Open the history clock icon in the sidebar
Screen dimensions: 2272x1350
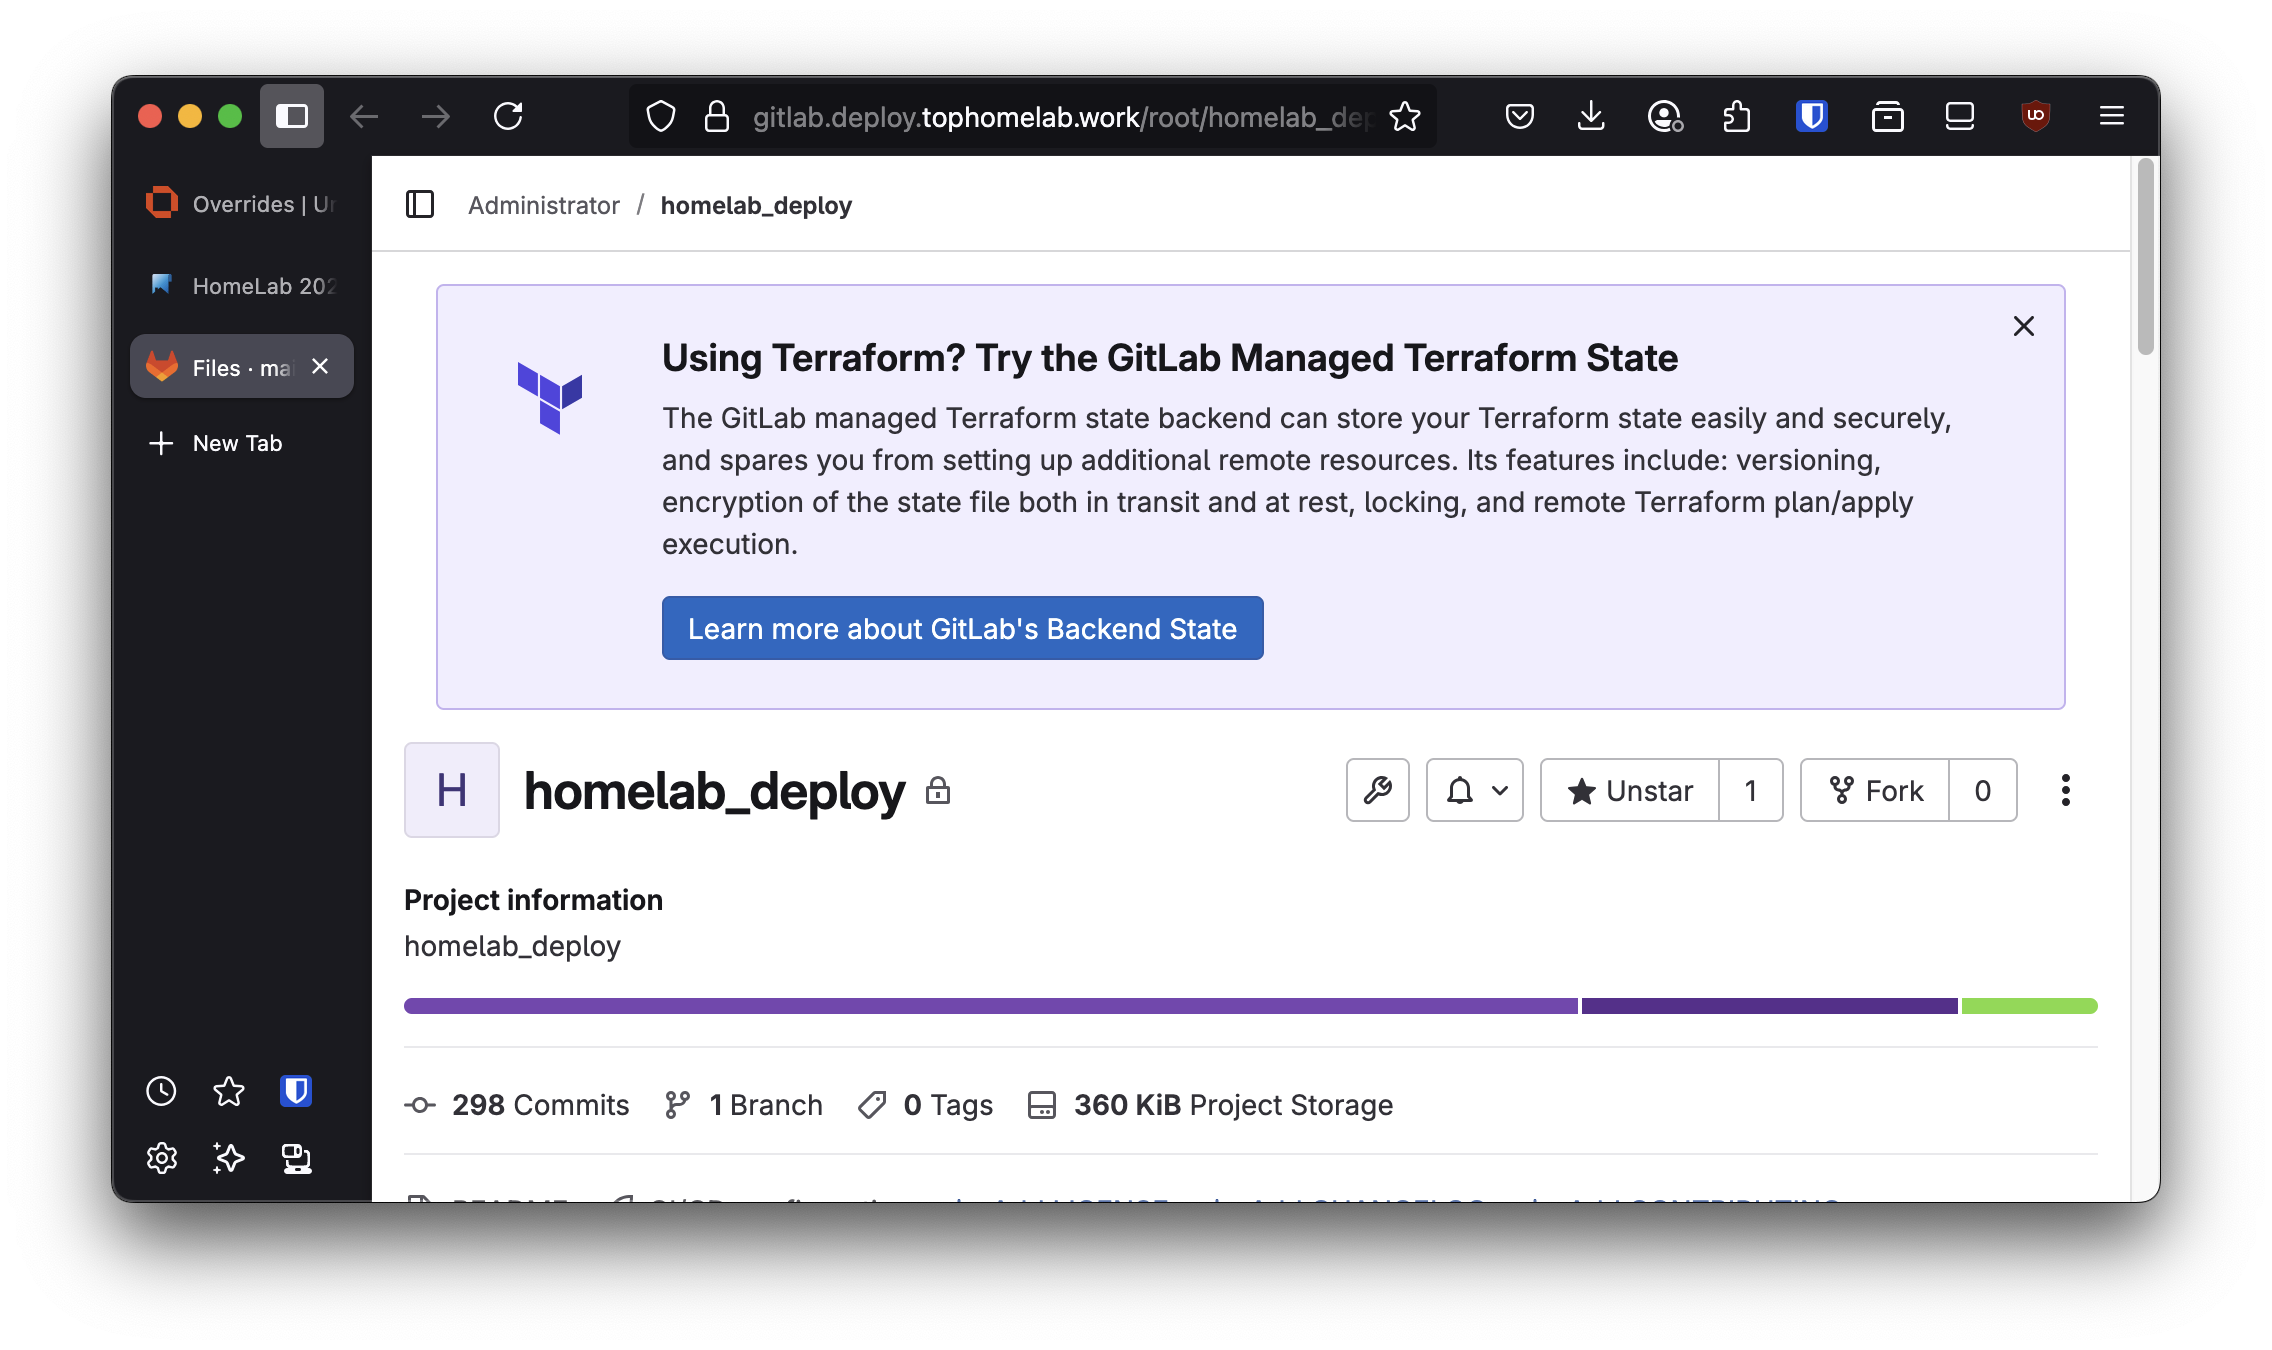[161, 1091]
